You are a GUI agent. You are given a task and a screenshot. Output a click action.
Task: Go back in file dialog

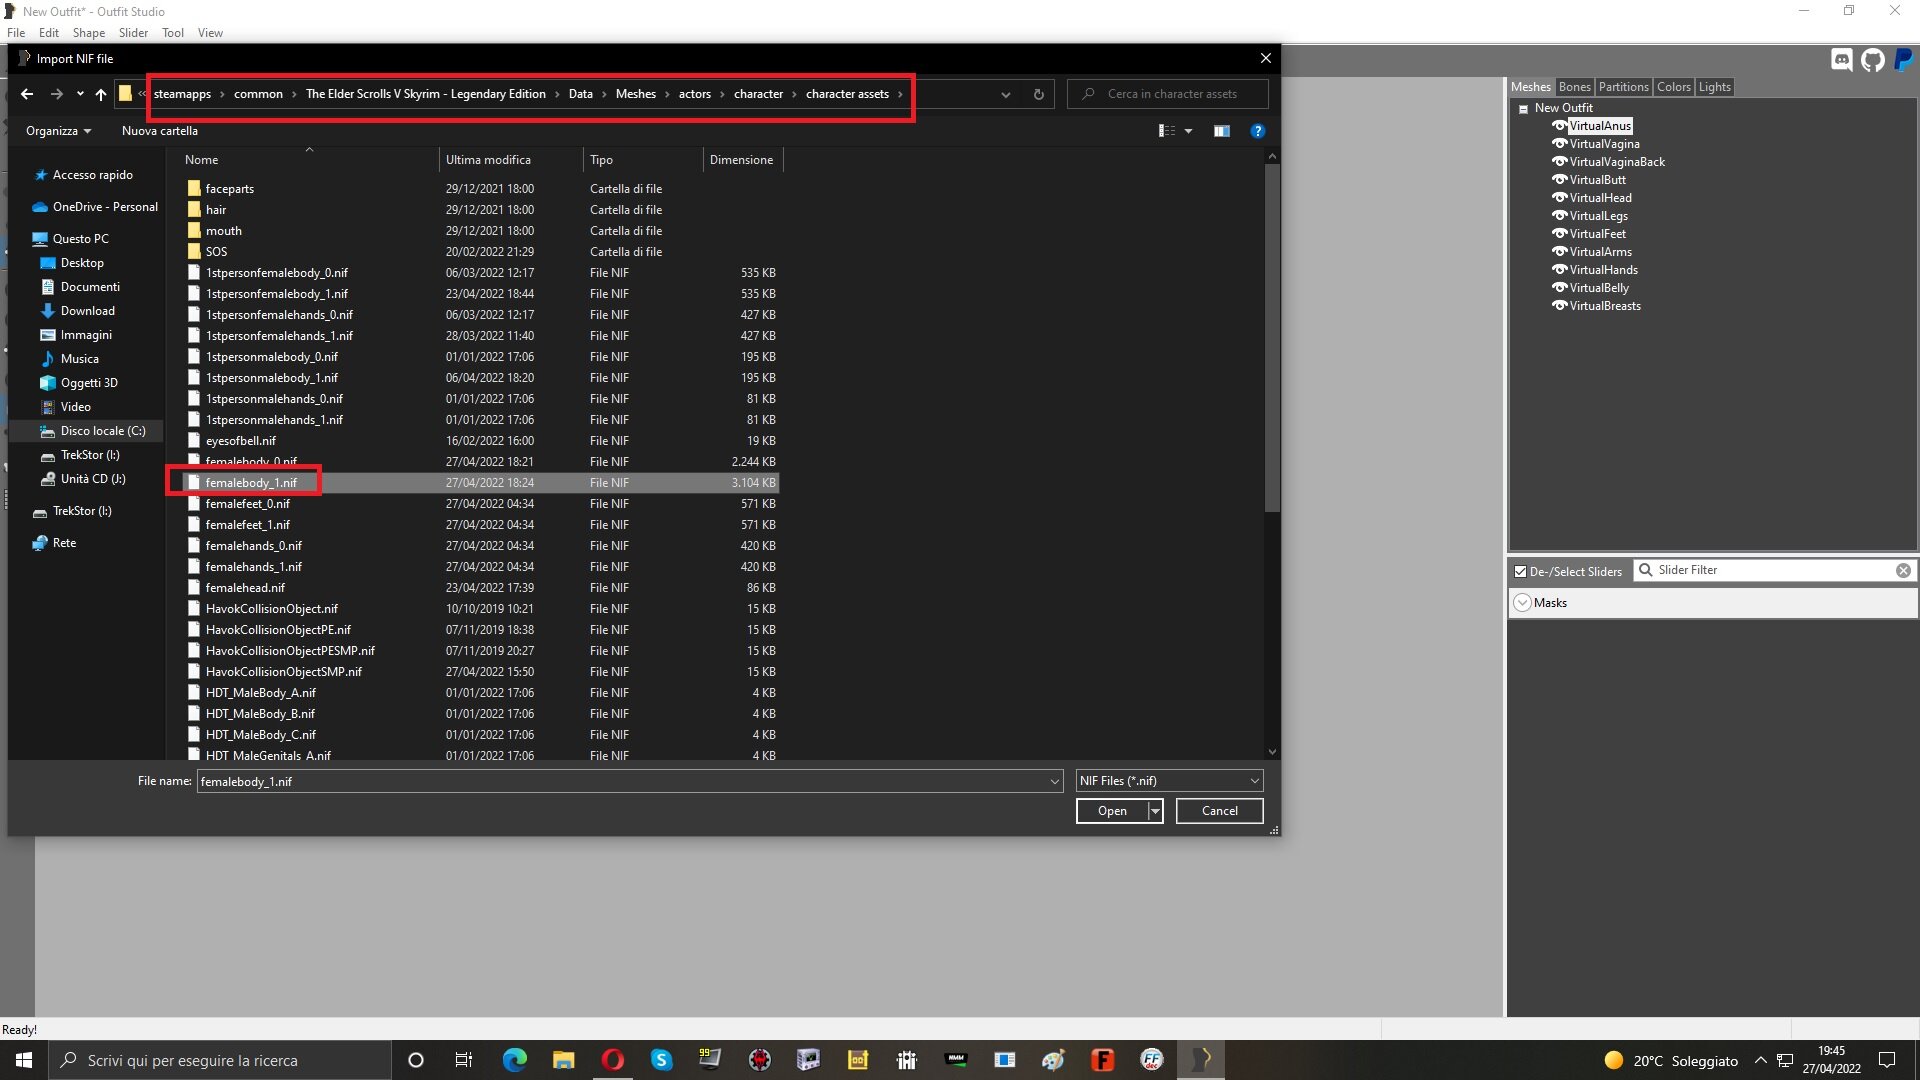pyautogui.click(x=27, y=94)
